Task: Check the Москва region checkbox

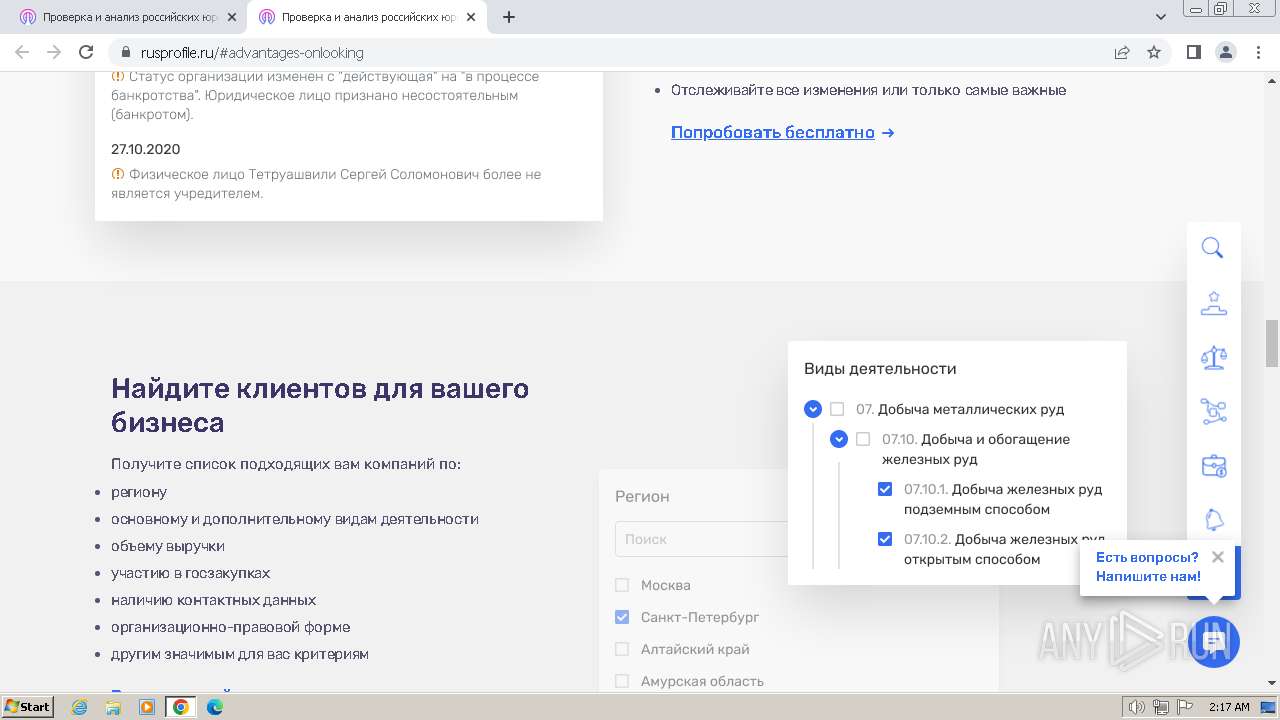Action: [622, 585]
